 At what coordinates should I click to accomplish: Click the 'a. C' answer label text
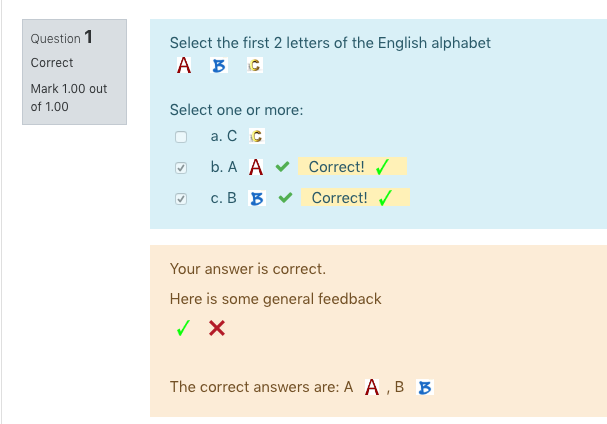click(224, 136)
